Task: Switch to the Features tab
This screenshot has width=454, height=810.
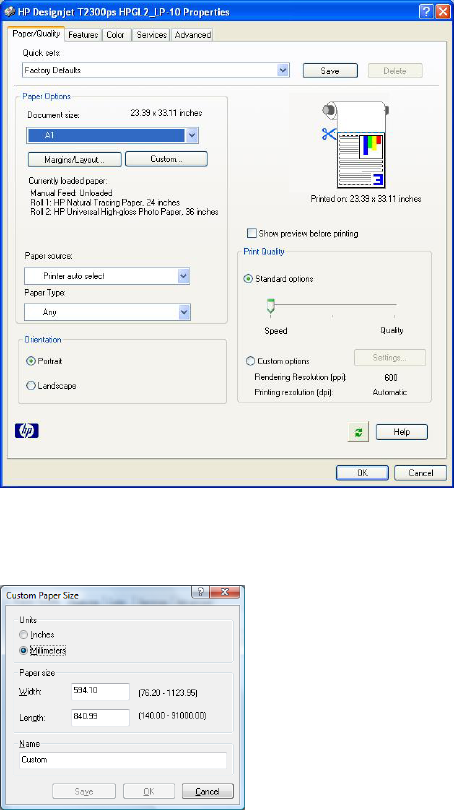Action: coord(83,35)
